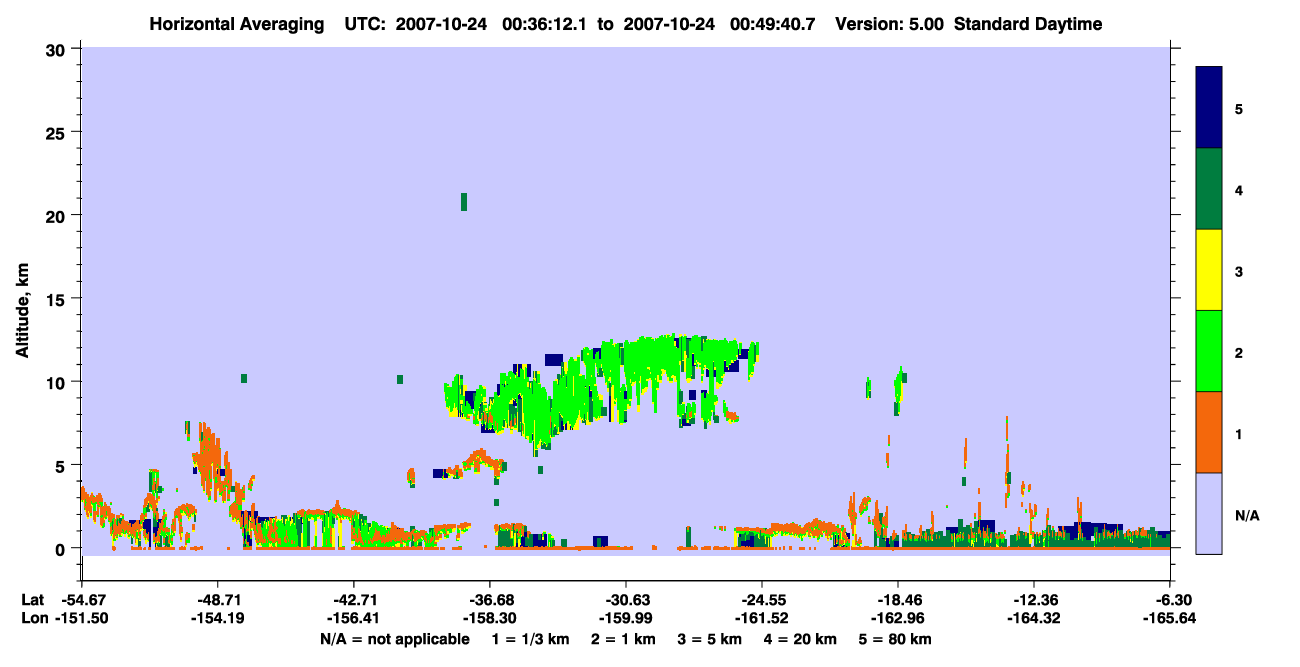Click the longitude label '-162.96'
Viewport: 1300px width, 667px height.
point(898,618)
